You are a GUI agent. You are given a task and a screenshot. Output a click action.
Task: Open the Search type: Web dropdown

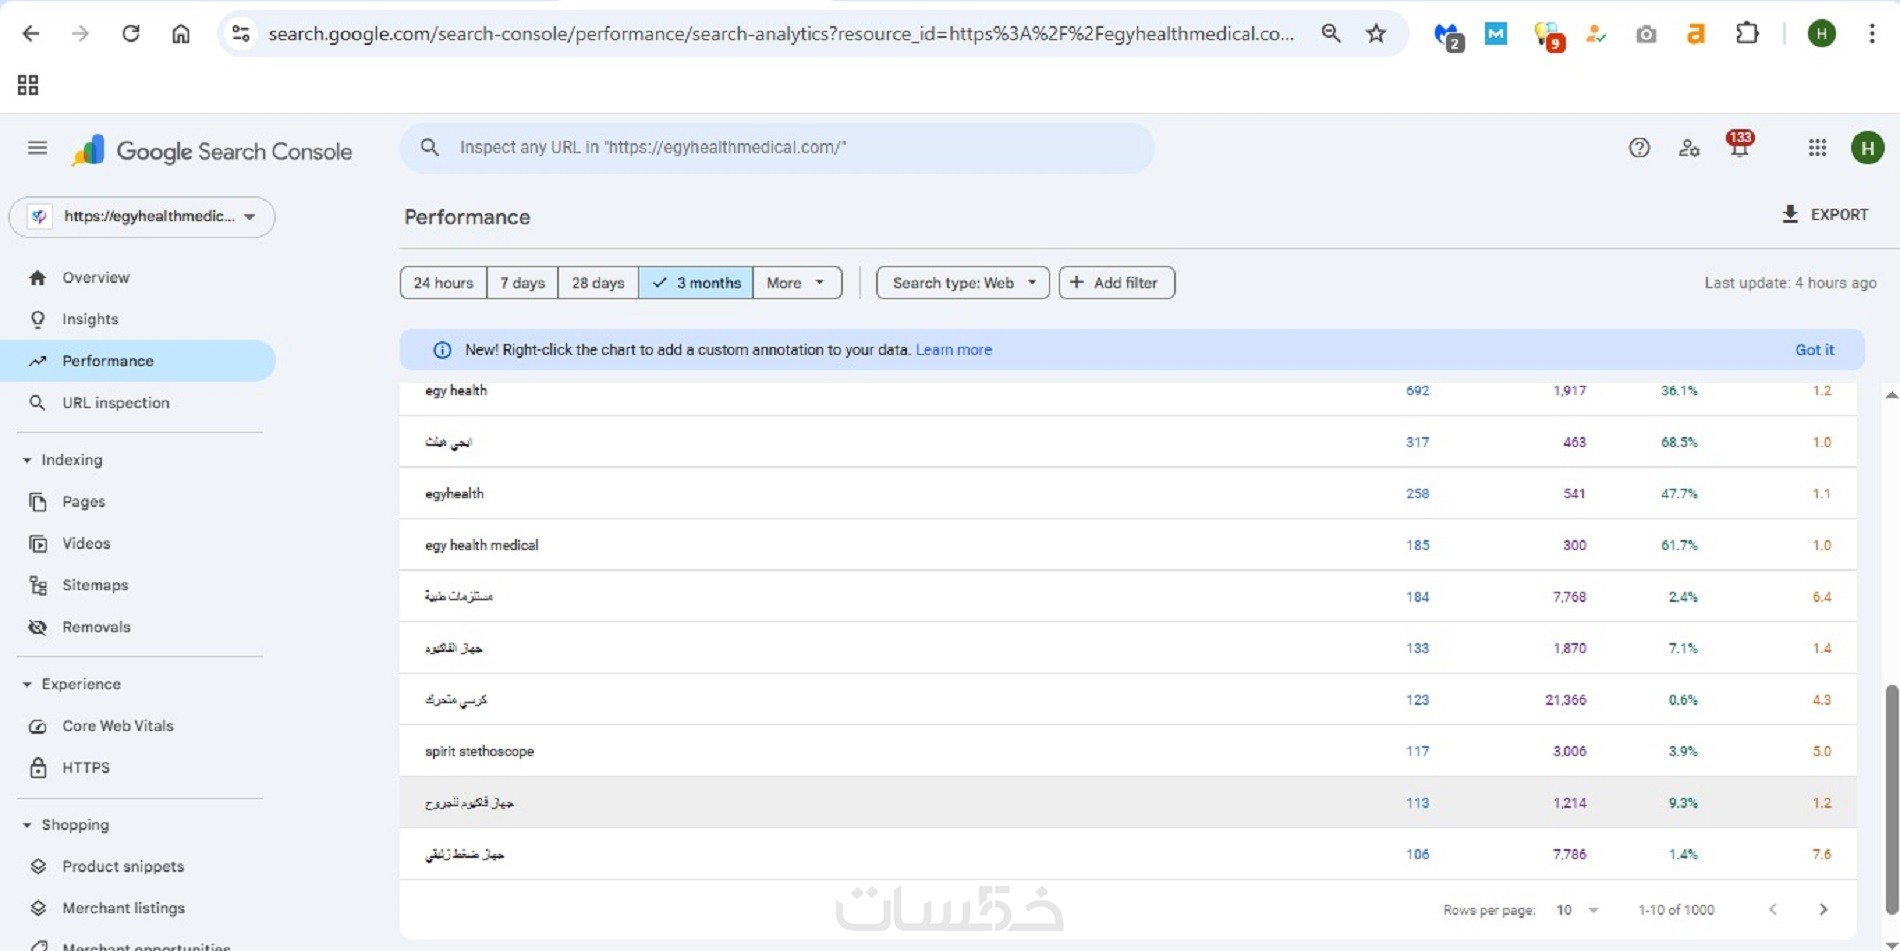(x=963, y=283)
